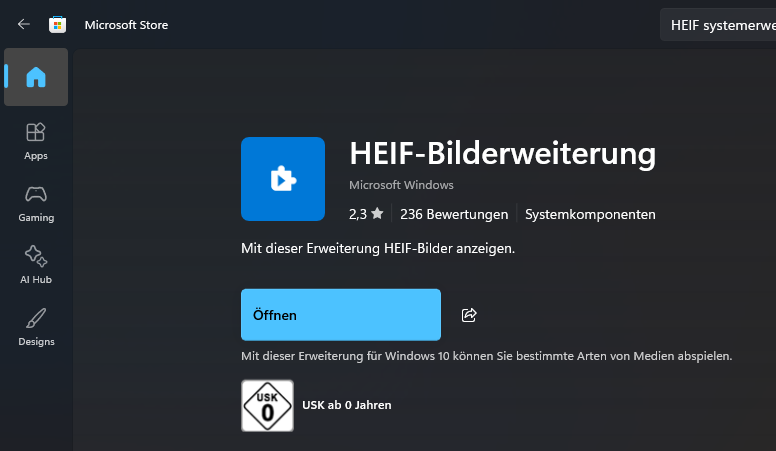Click the Windows 10 media description text
The height and width of the screenshot is (451, 776).
(486, 356)
